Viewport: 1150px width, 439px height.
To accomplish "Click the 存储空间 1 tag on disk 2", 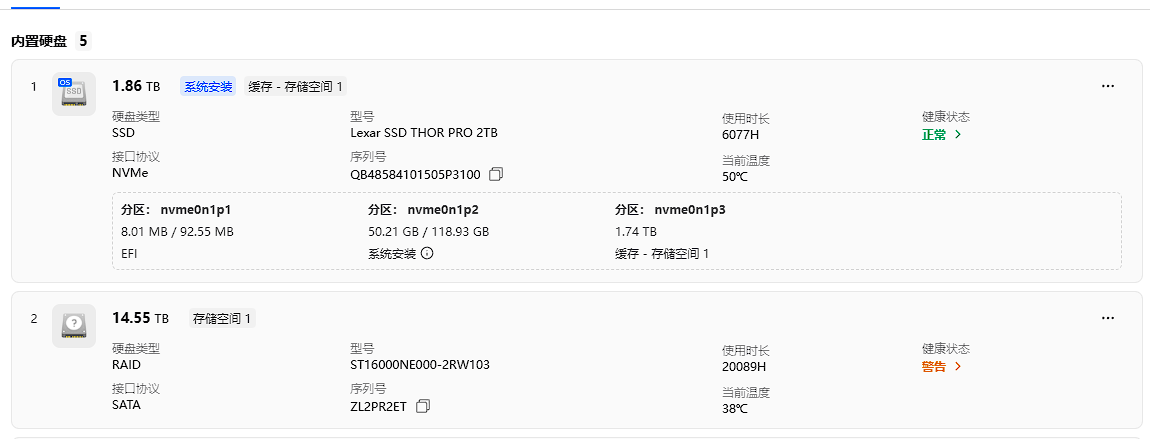I will pos(222,319).
